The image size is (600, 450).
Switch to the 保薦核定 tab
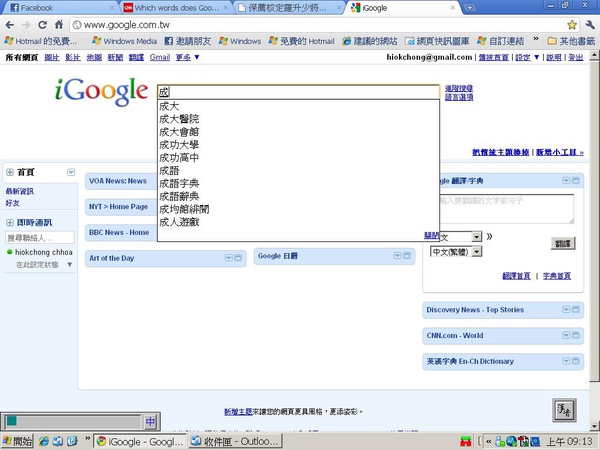click(287, 8)
